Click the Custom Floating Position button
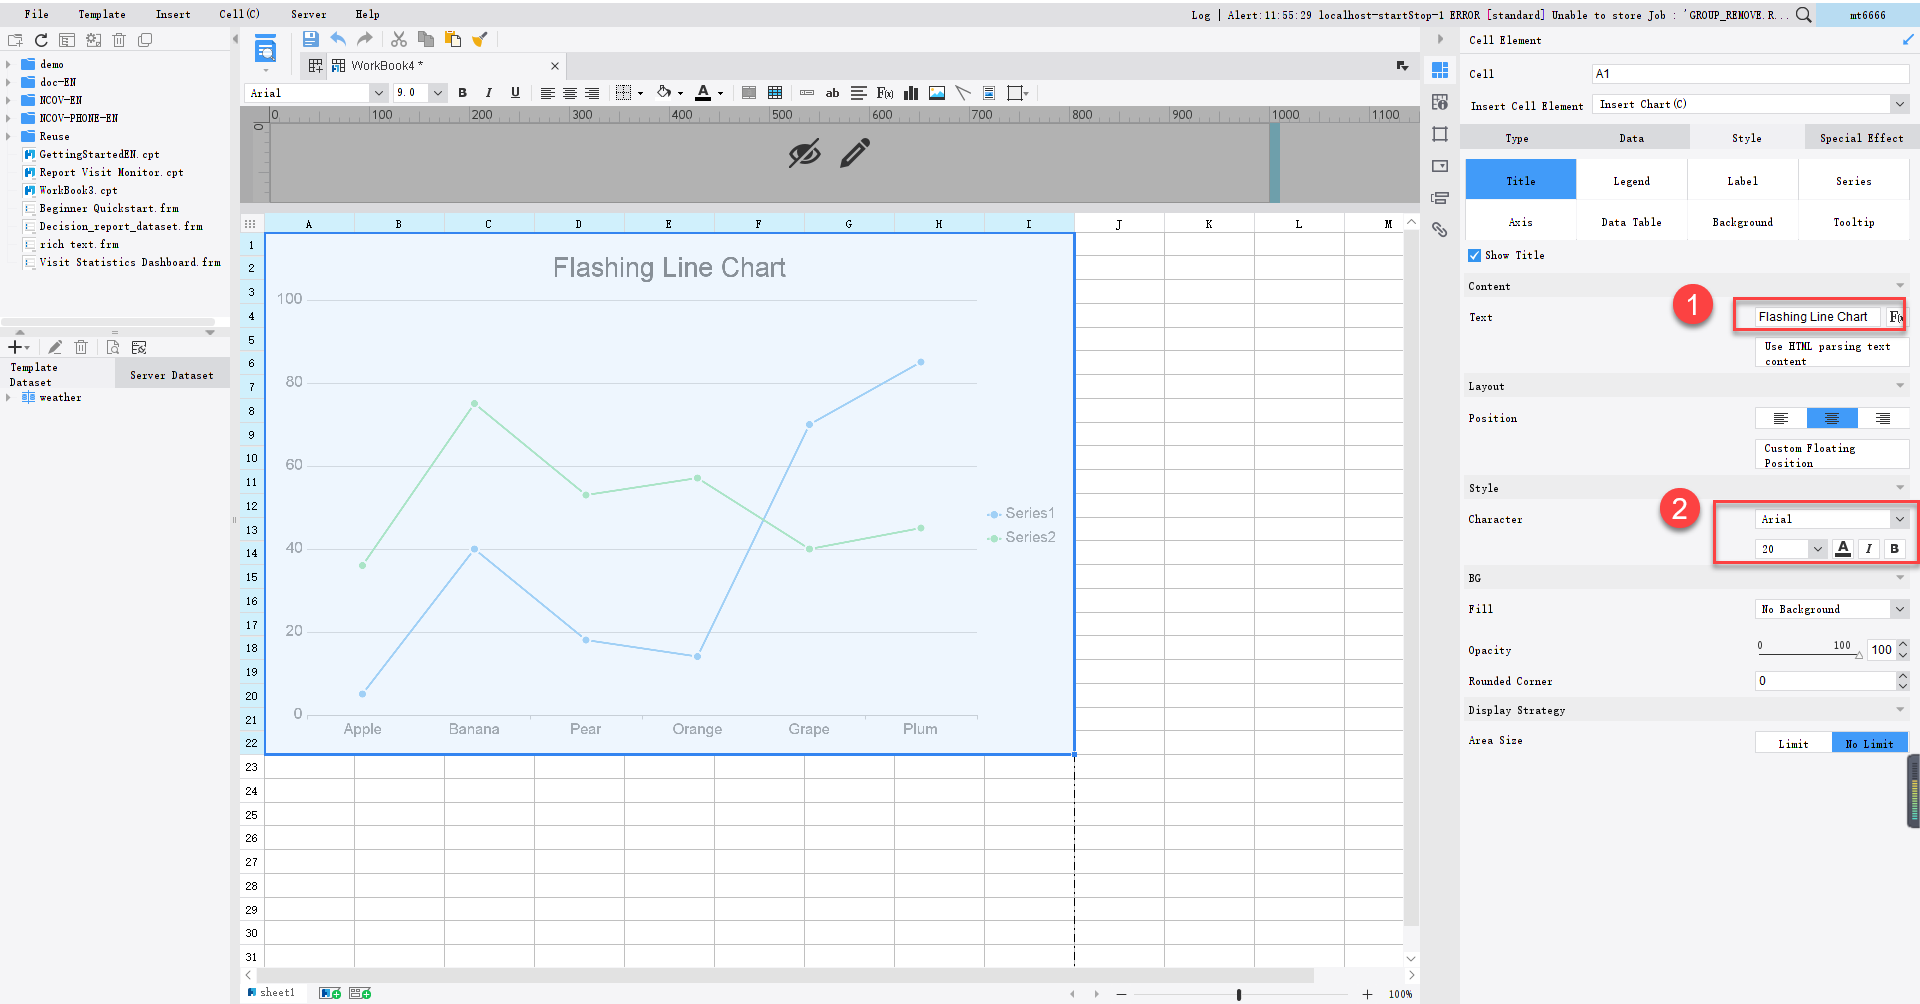Image resolution: width=1920 pixels, height=1004 pixels. pos(1831,455)
